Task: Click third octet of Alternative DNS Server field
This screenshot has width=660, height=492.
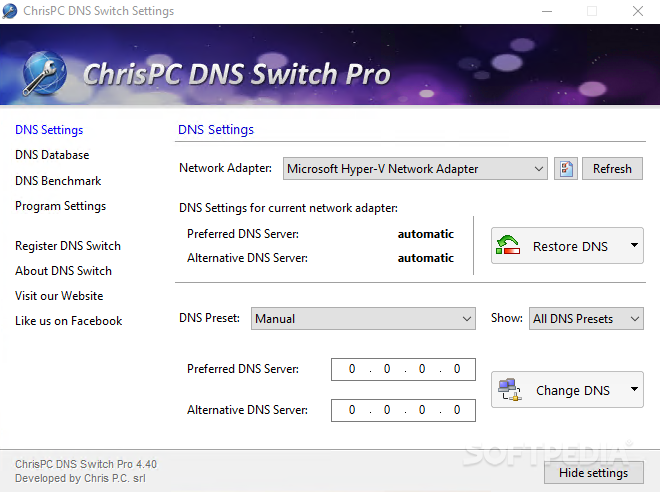Action: pyautogui.click(x=422, y=410)
